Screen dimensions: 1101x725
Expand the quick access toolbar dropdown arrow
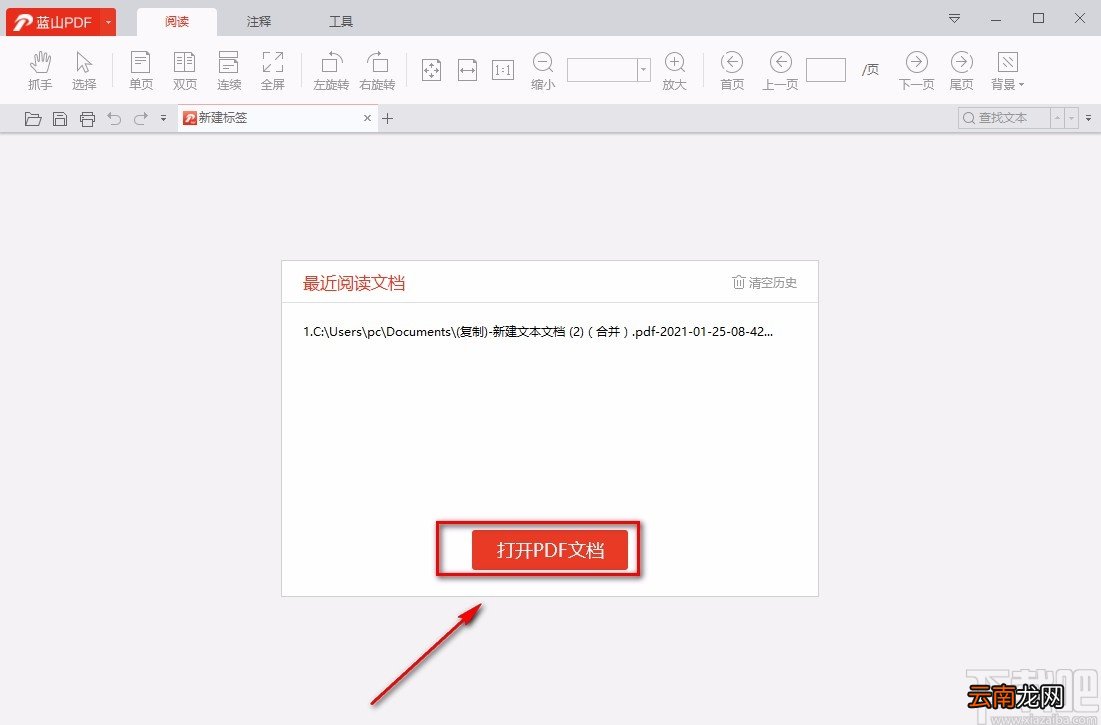(164, 119)
